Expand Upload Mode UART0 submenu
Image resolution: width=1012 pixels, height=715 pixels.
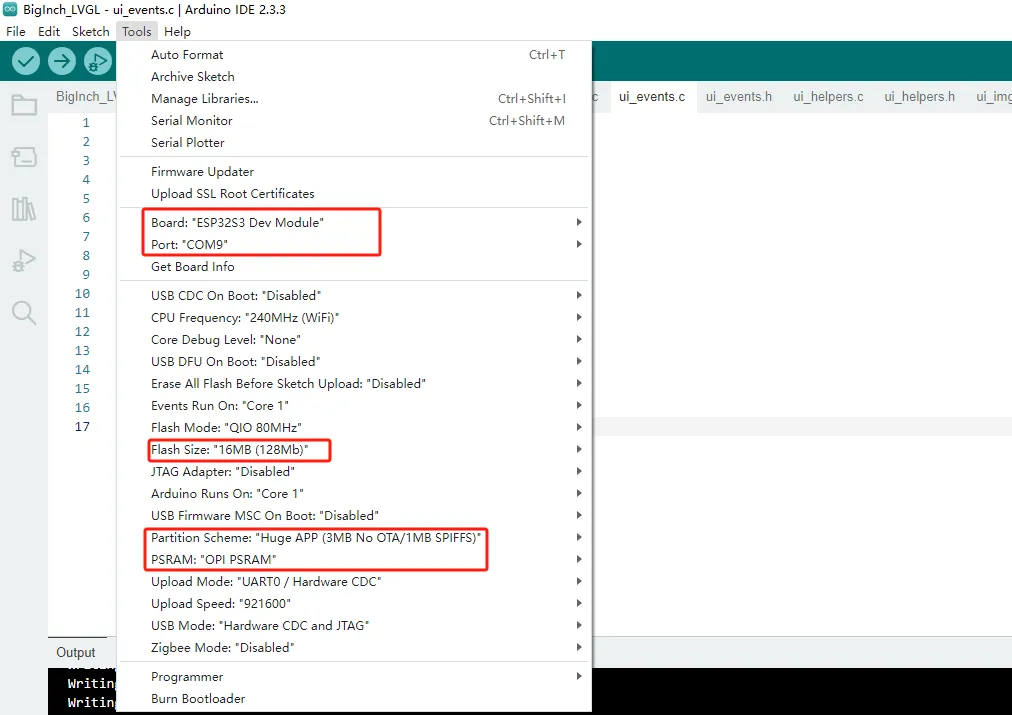pos(354,581)
